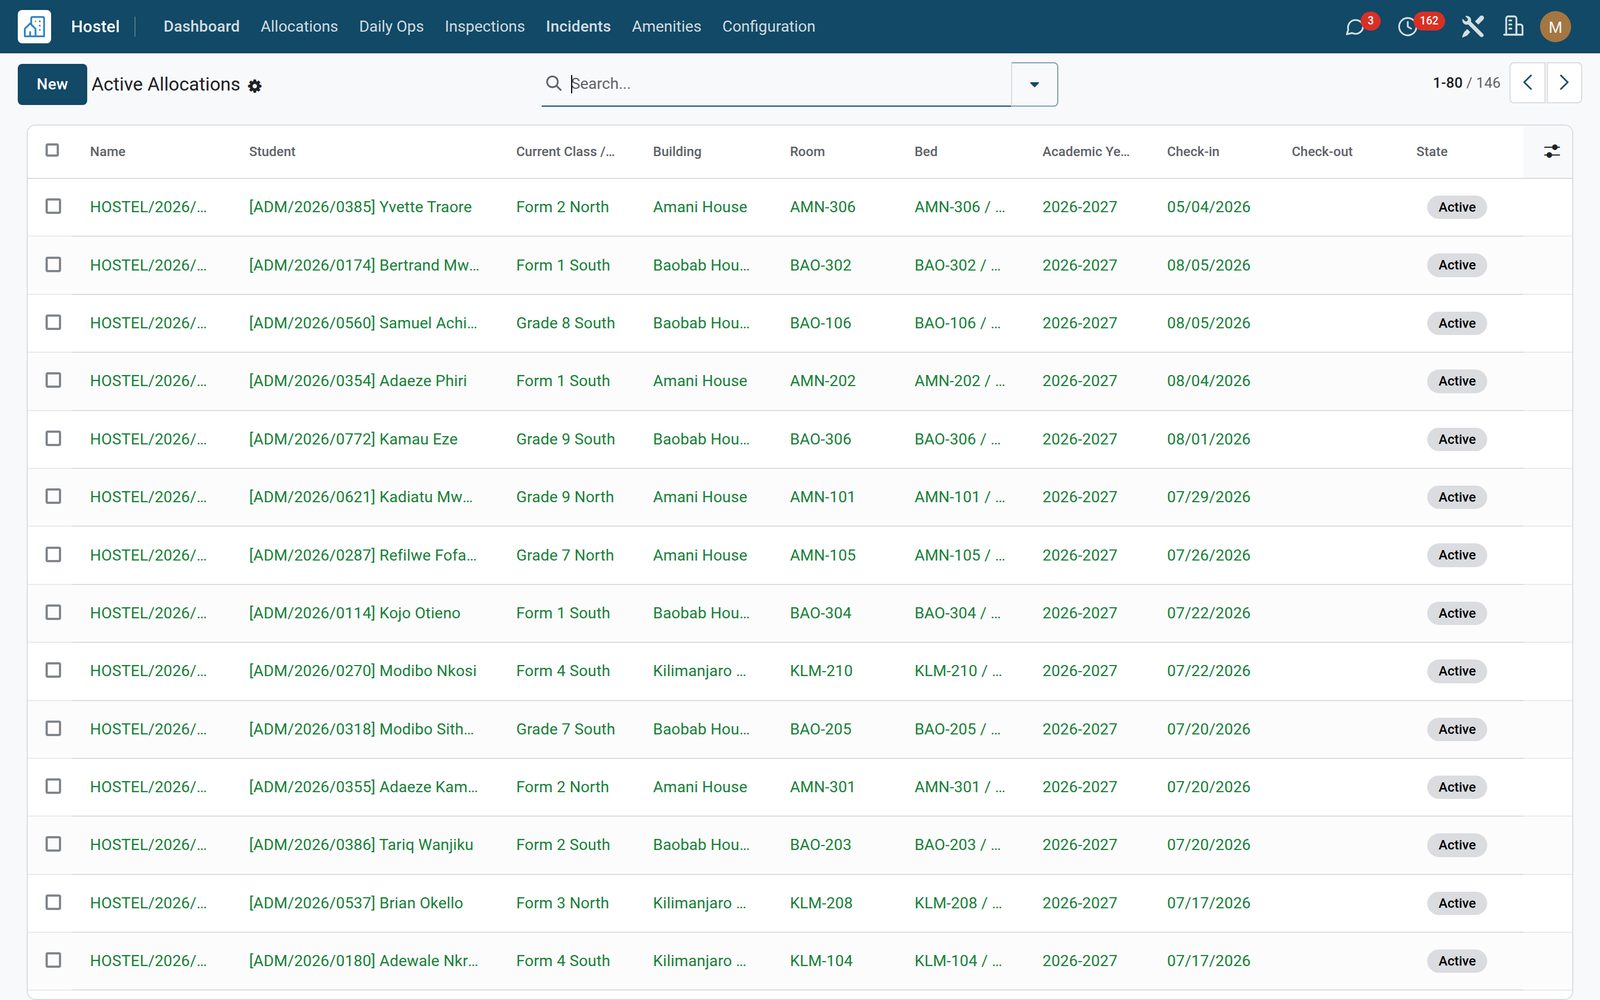Viewport: 1600px width, 1000px height.
Task: Open column options adjust icon
Action: pyautogui.click(x=1551, y=151)
